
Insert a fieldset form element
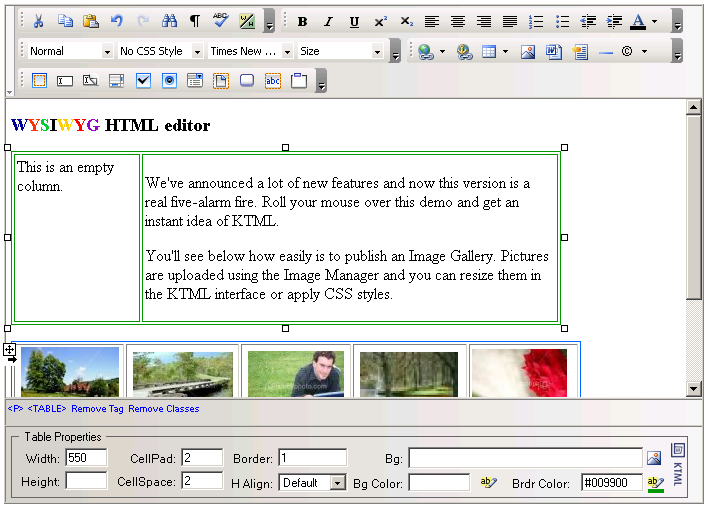pos(299,81)
